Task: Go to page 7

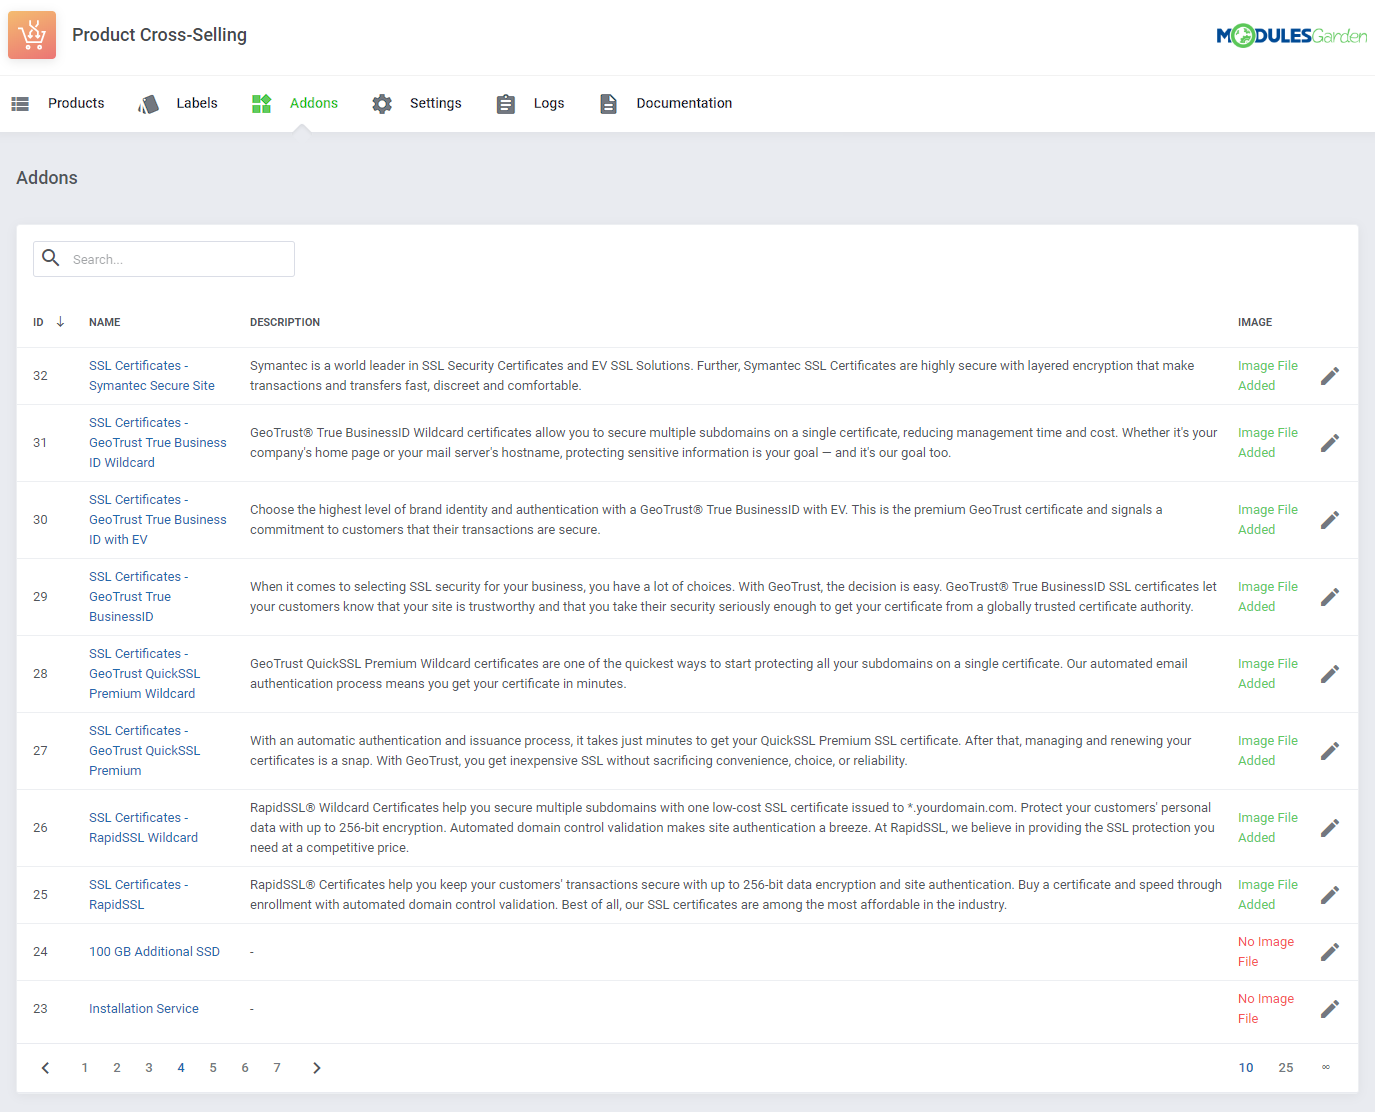Action: coord(277,1068)
